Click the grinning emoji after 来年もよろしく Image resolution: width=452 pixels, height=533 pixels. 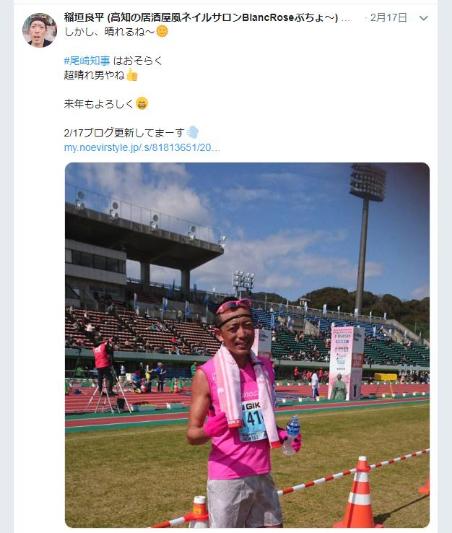[142, 104]
